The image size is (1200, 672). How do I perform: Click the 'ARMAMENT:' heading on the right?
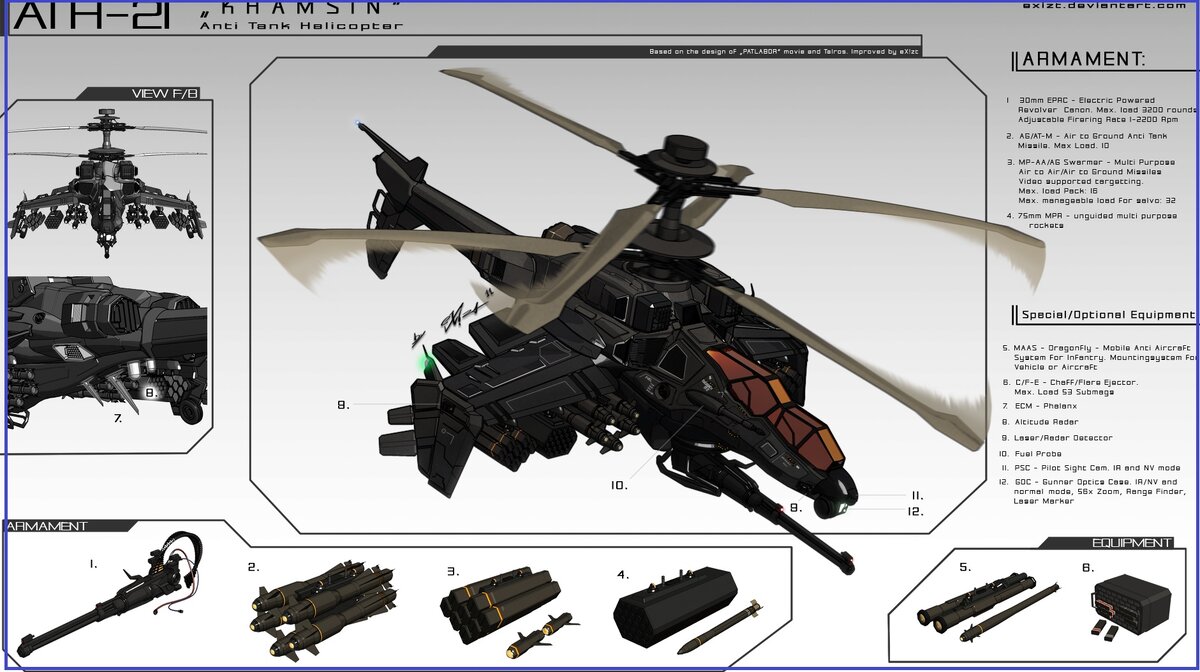[x=1086, y=60]
